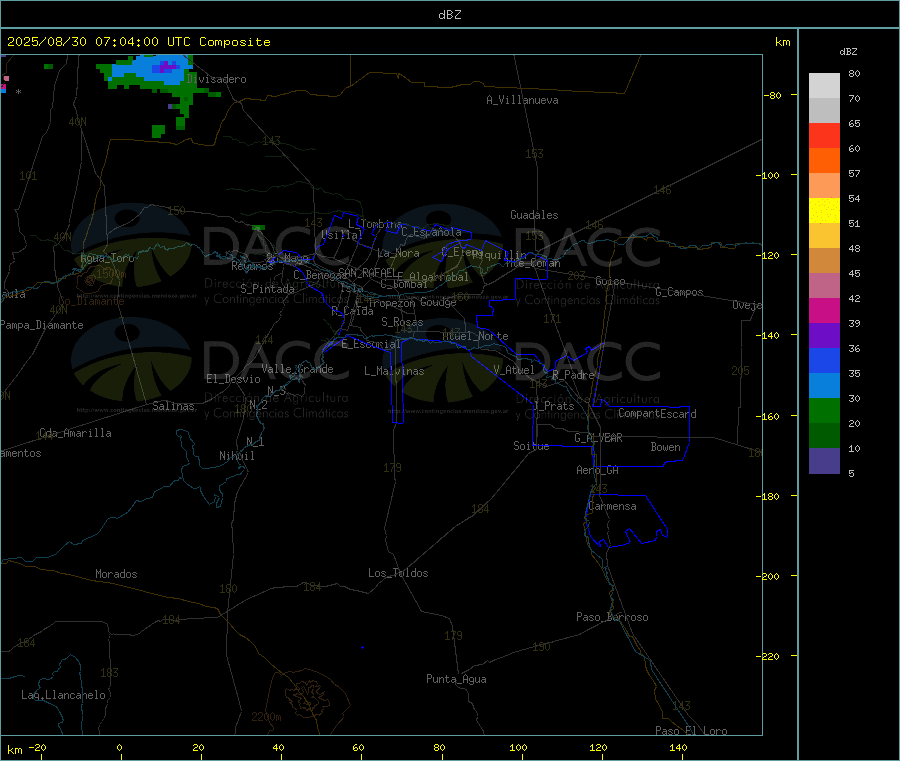Select the blue 35 dBZ legend swatch

coord(824,360)
